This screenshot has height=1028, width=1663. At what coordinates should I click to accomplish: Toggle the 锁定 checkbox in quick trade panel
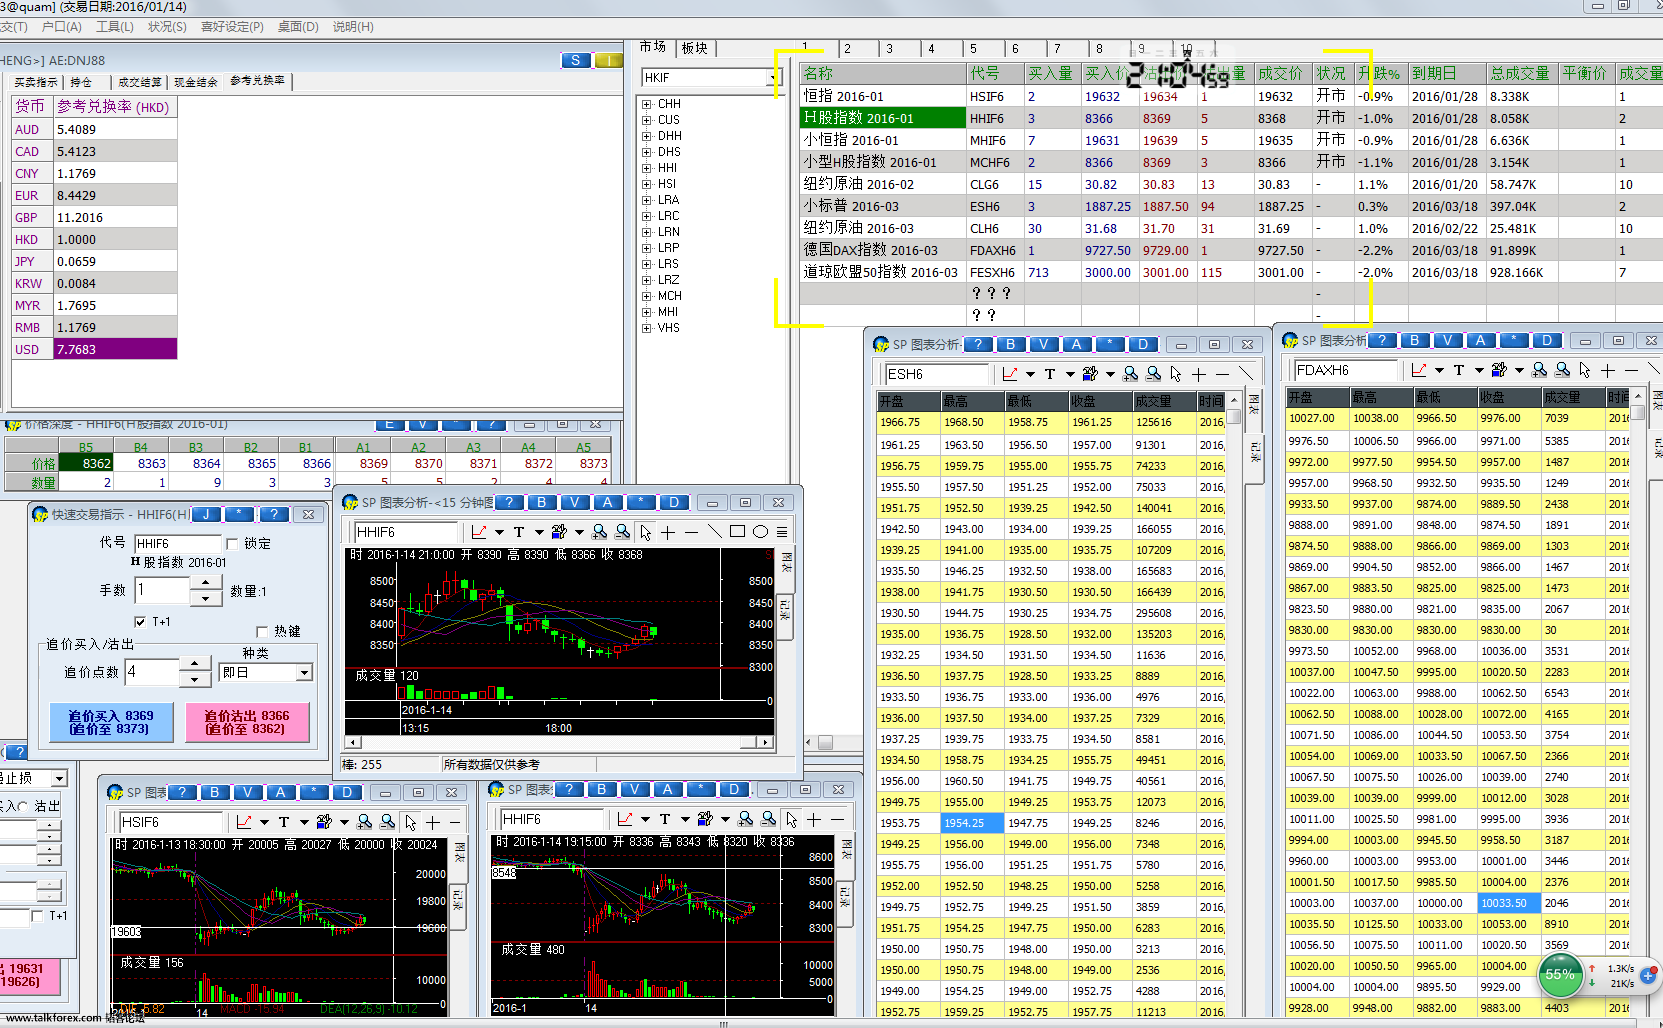(x=232, y=544)
